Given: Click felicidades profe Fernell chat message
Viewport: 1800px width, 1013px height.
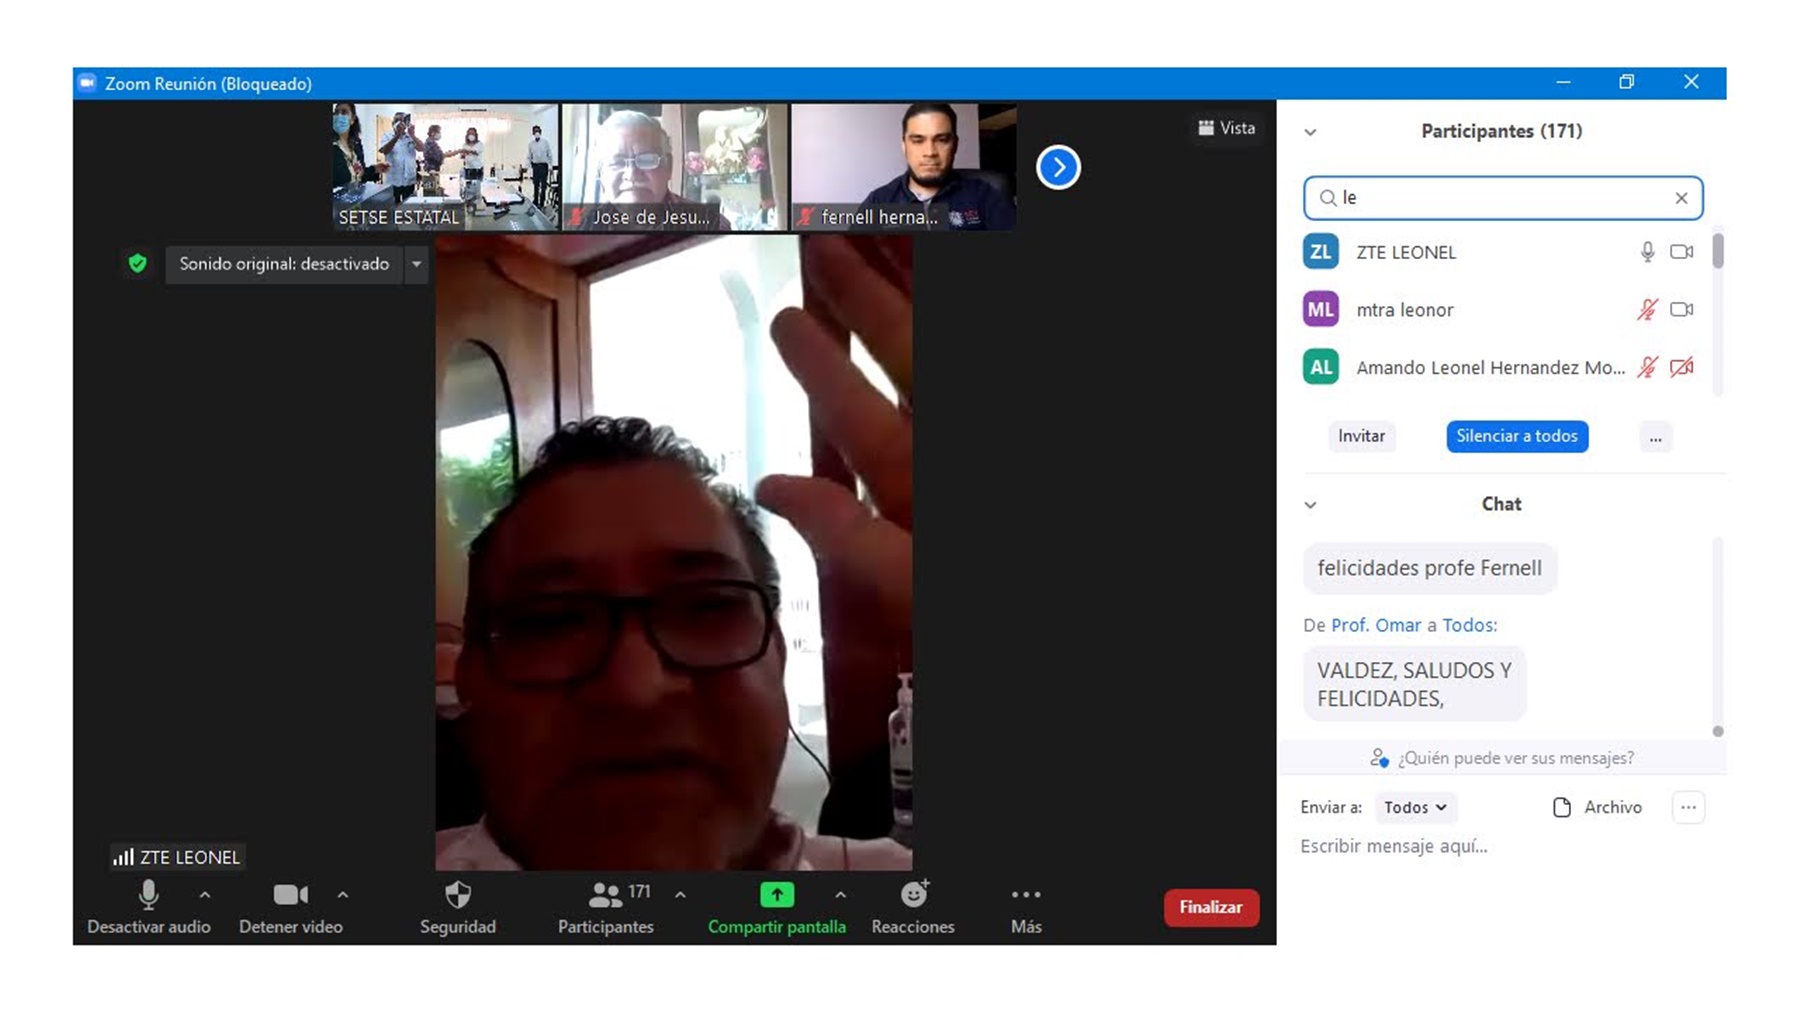Looking at the screenshot, I should [1429, 568].
